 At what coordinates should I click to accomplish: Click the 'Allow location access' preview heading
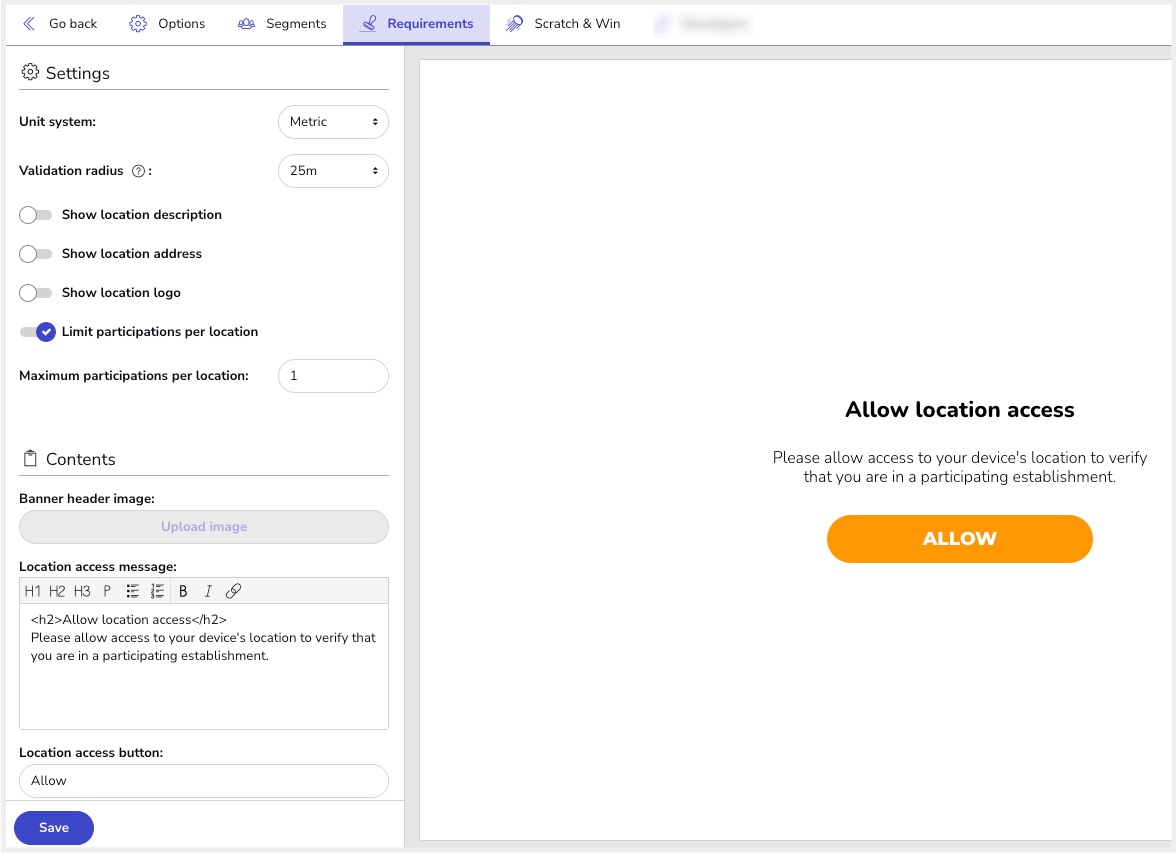point(959,410)
